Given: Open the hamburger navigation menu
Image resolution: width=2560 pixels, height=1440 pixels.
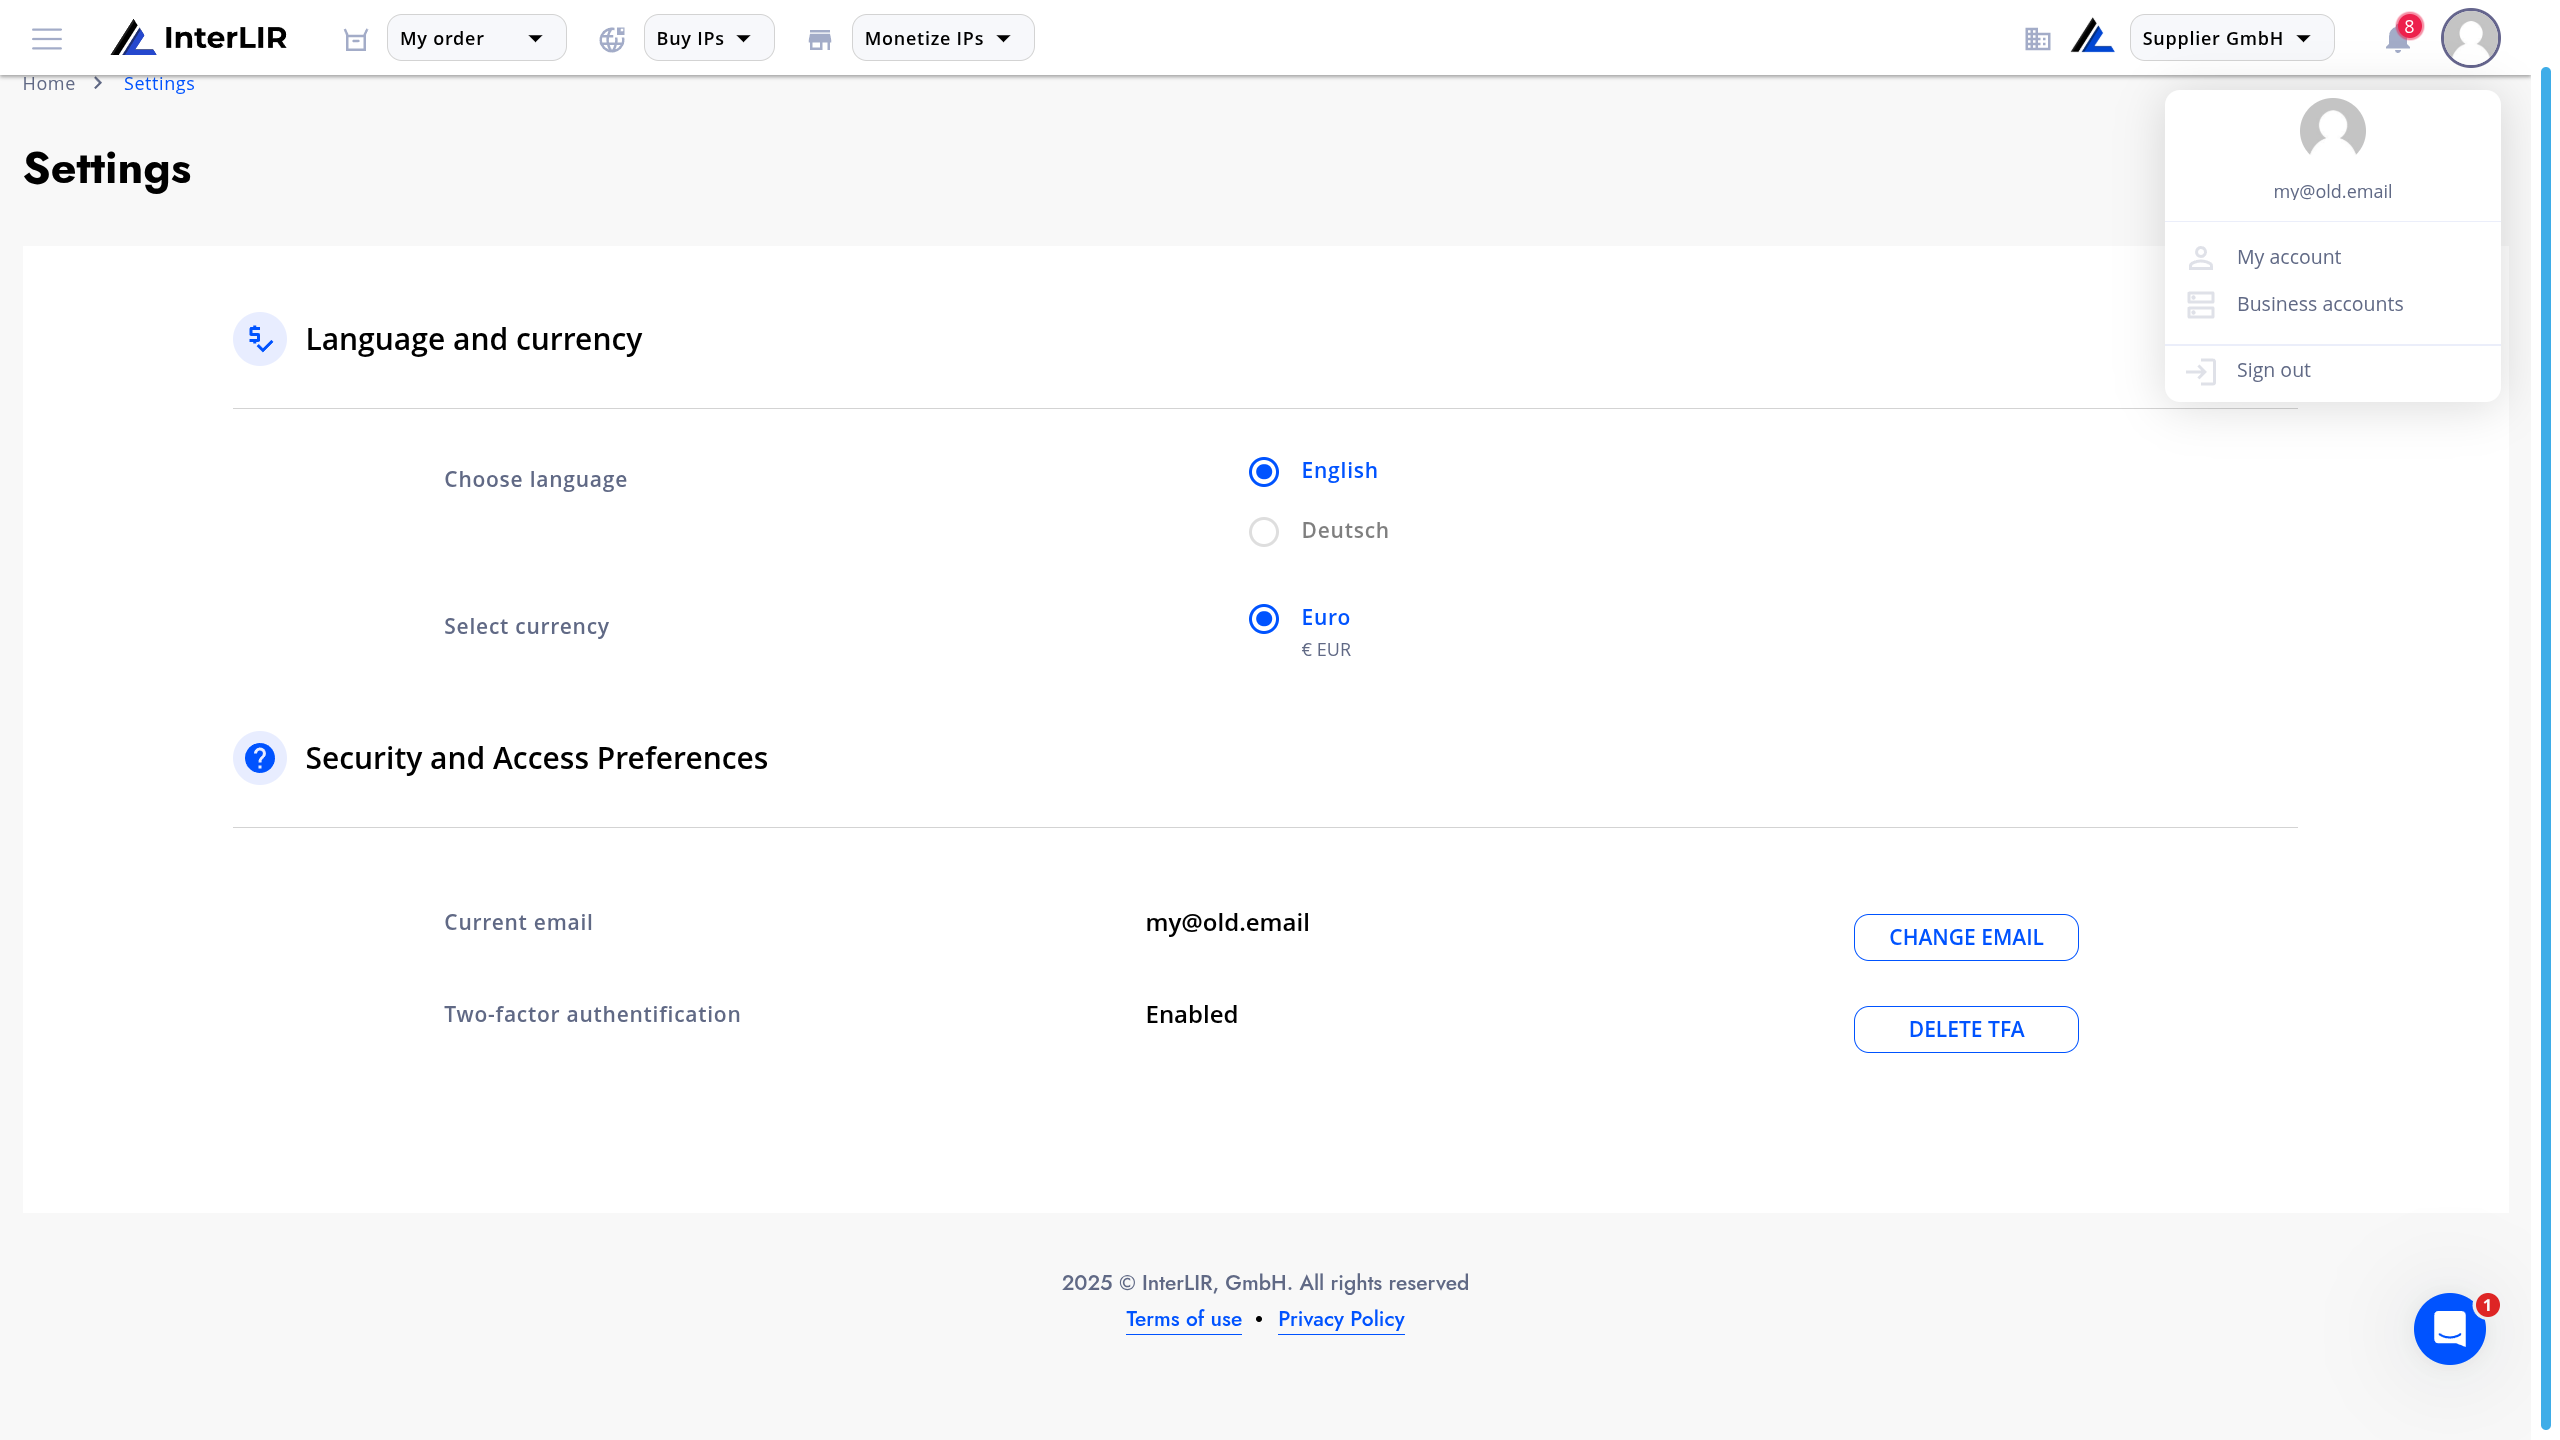Looking at the screenshot, I should tap(47, 39).
